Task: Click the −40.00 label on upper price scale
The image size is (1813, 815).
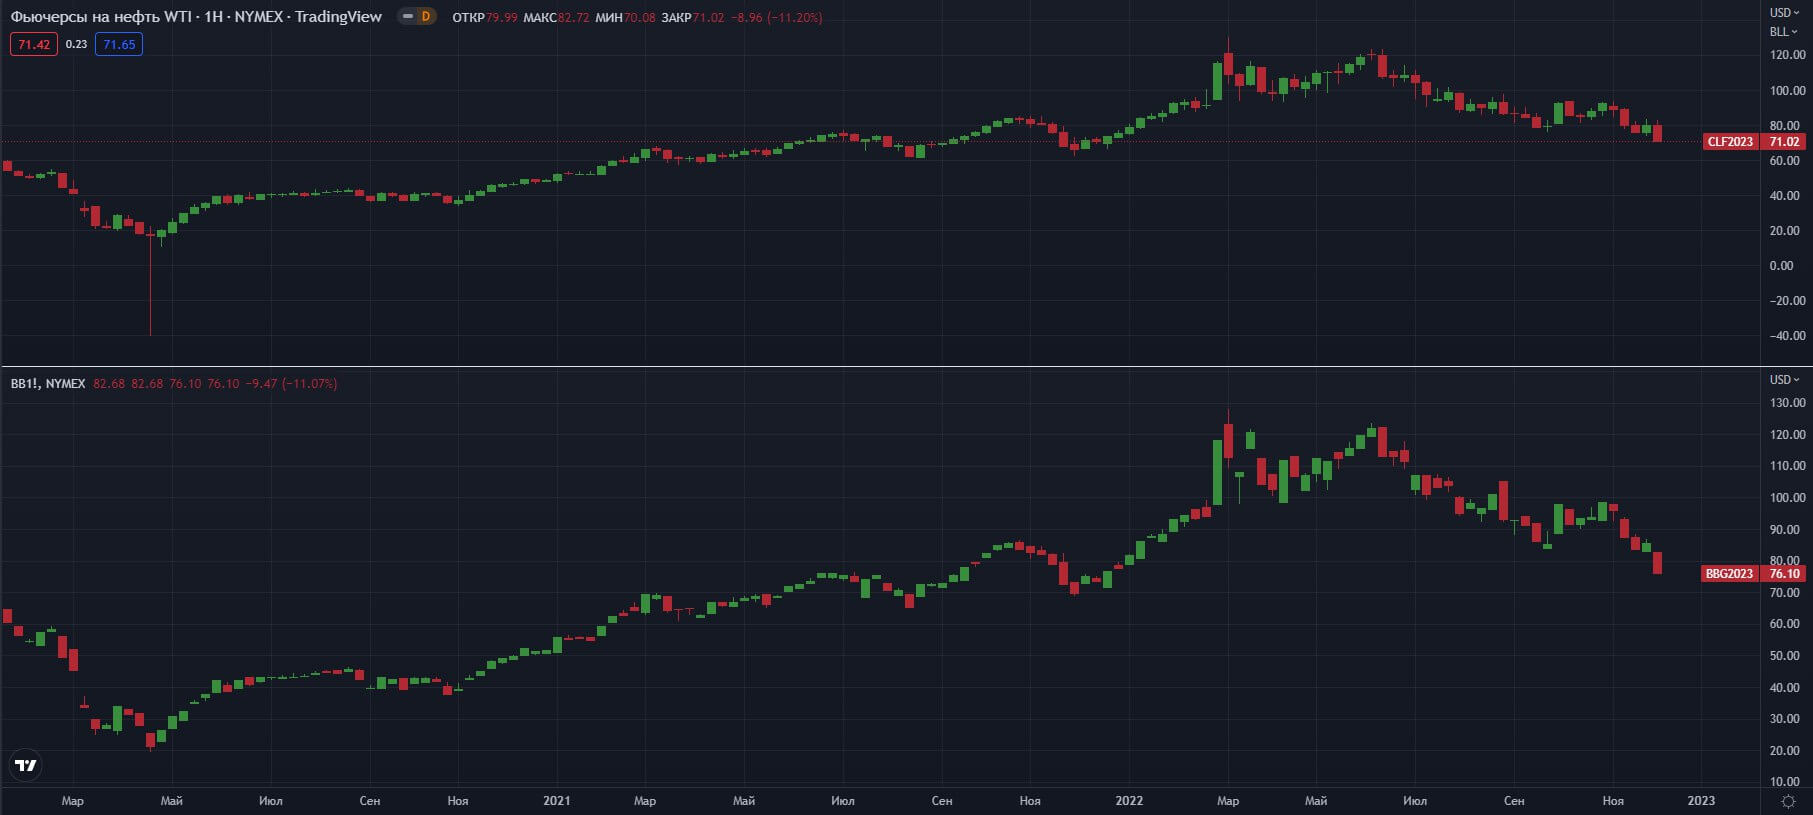Action: click(x=1786, y=336)
